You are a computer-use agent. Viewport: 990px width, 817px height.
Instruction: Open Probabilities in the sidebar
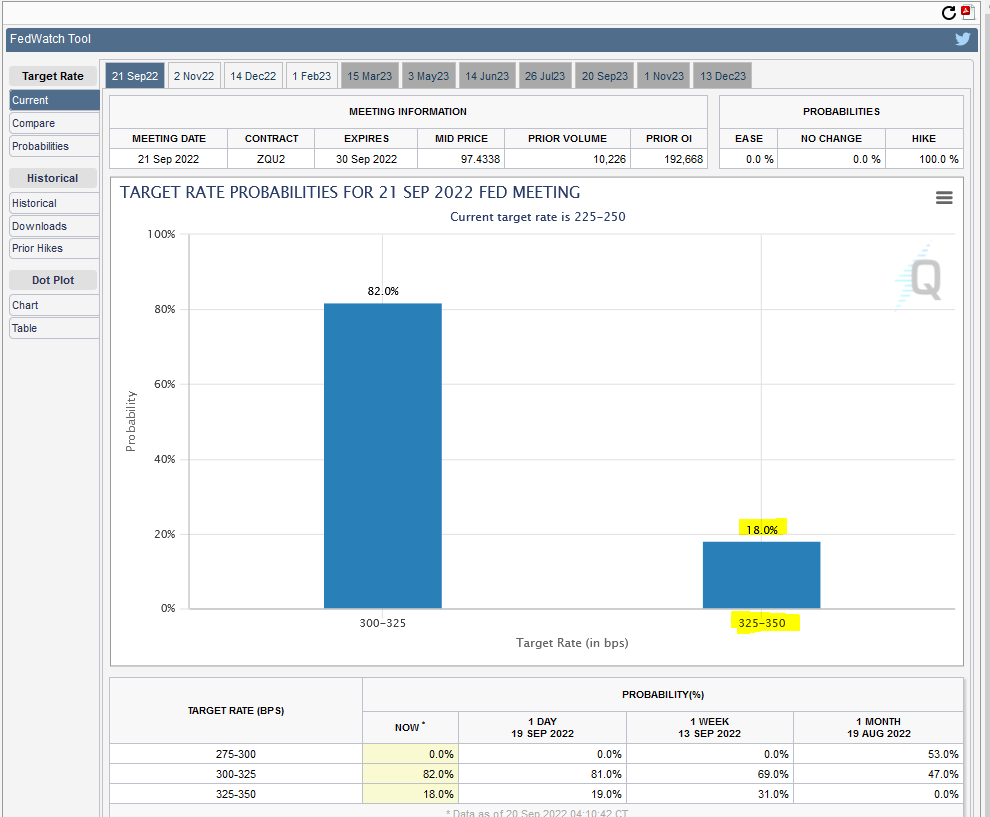pos(54,146)
